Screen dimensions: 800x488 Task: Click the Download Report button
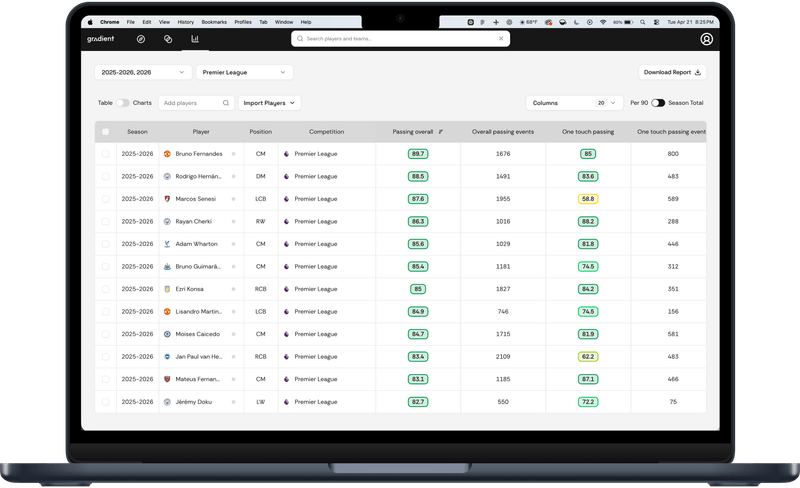tap(672, 72)
